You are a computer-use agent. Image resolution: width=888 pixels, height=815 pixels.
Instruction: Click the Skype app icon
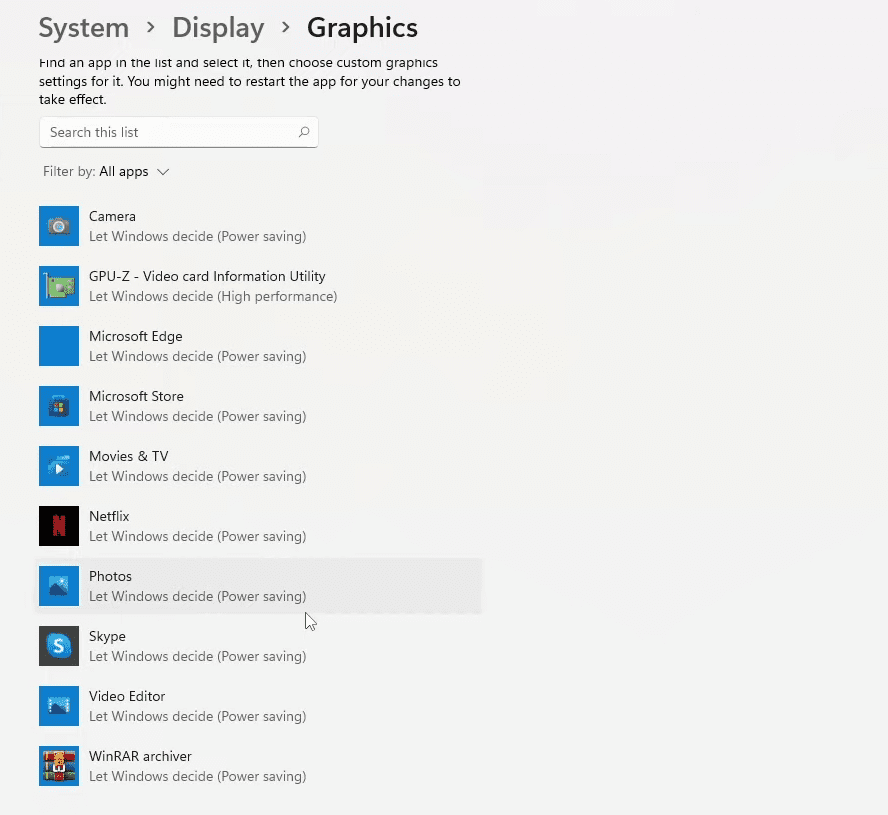[59, 646]
